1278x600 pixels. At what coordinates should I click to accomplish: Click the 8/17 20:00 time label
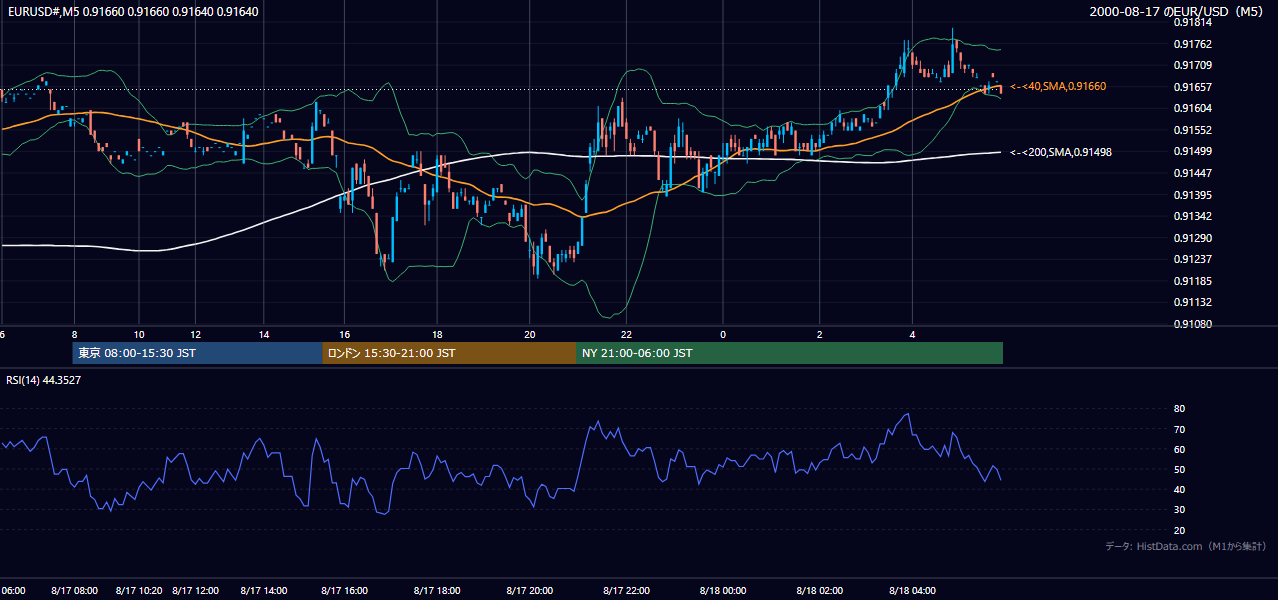pyautogui.click(x=530, y=591)
